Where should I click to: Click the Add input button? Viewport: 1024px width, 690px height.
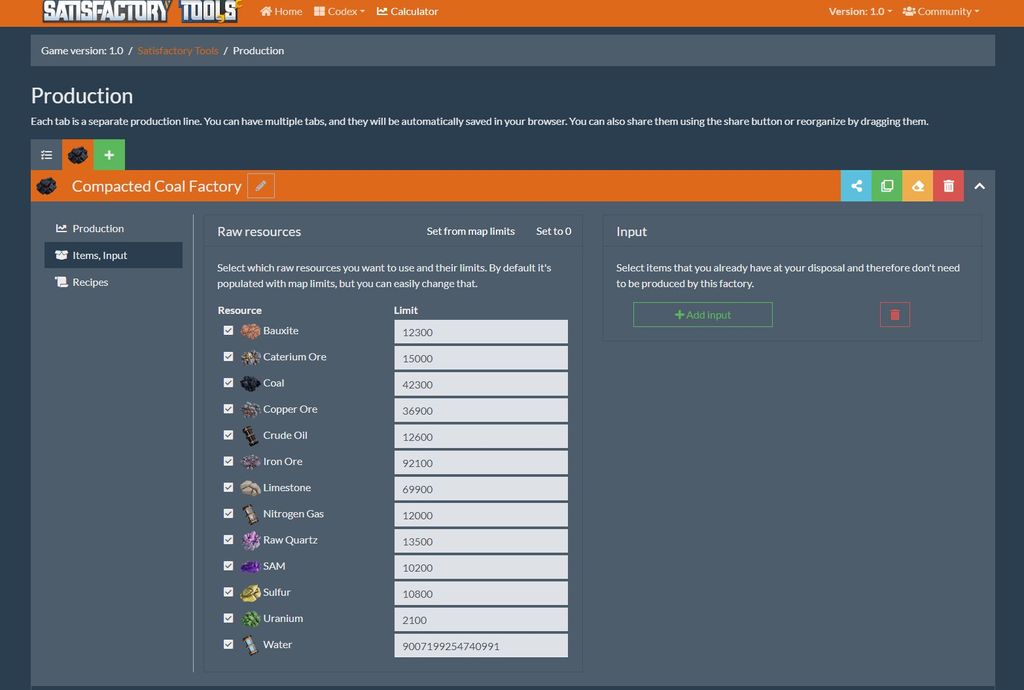pos(703,315)
